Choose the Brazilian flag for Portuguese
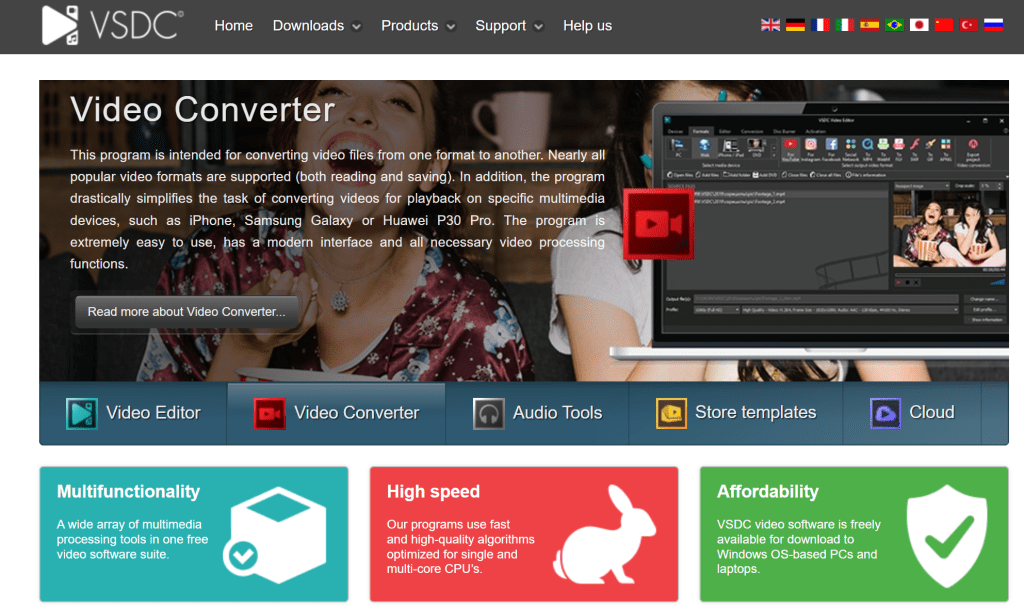The width and height of the screenshot is (1024, 607). pos(894,25)
